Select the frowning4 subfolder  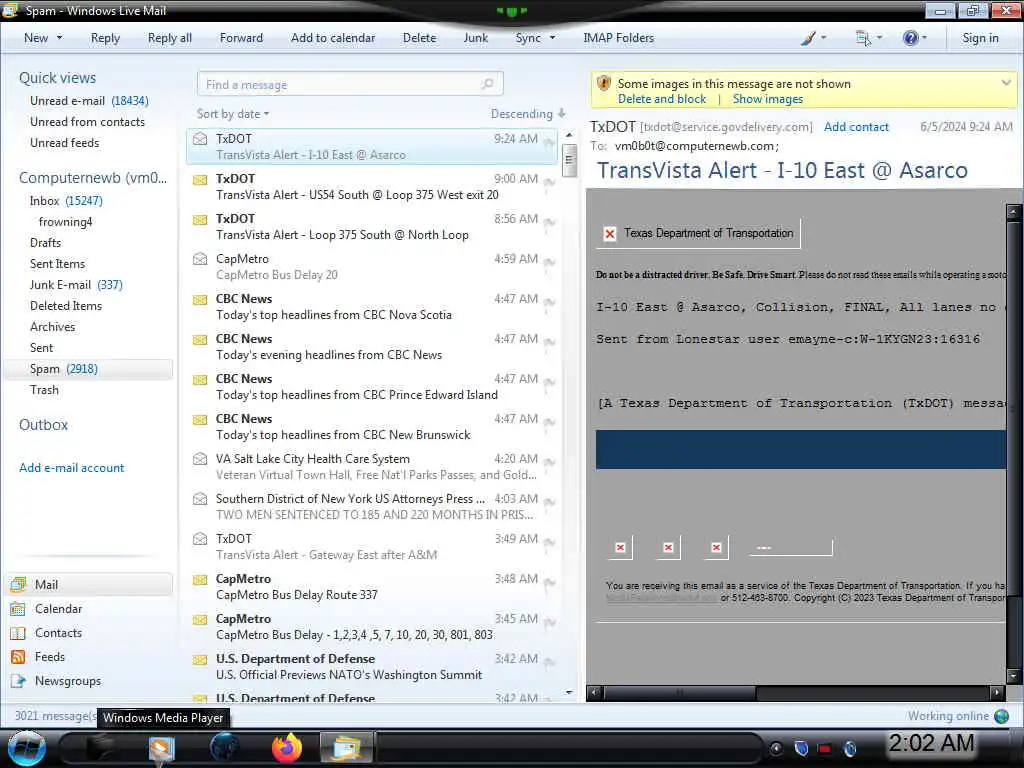pyautogui.click(x=65, y=222)
